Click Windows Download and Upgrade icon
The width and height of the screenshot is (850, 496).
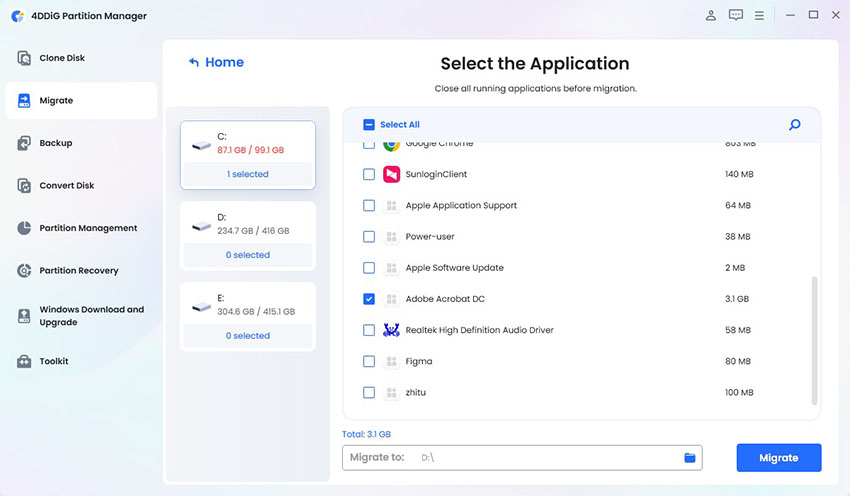[24, 315]
